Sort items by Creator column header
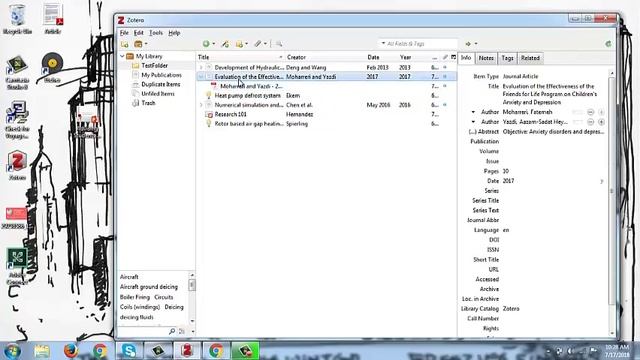Viewport: 640px width, 360px height. pos(325,57)
